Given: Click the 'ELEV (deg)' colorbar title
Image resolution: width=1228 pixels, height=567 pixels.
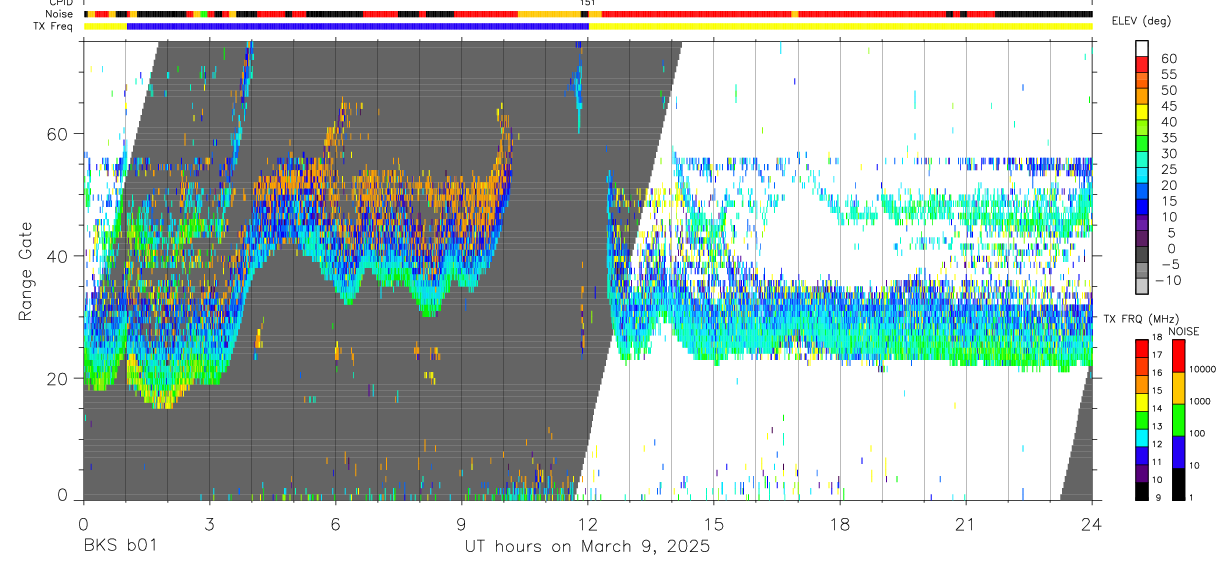Looking at the screenshot, I should click(1142, 21).
